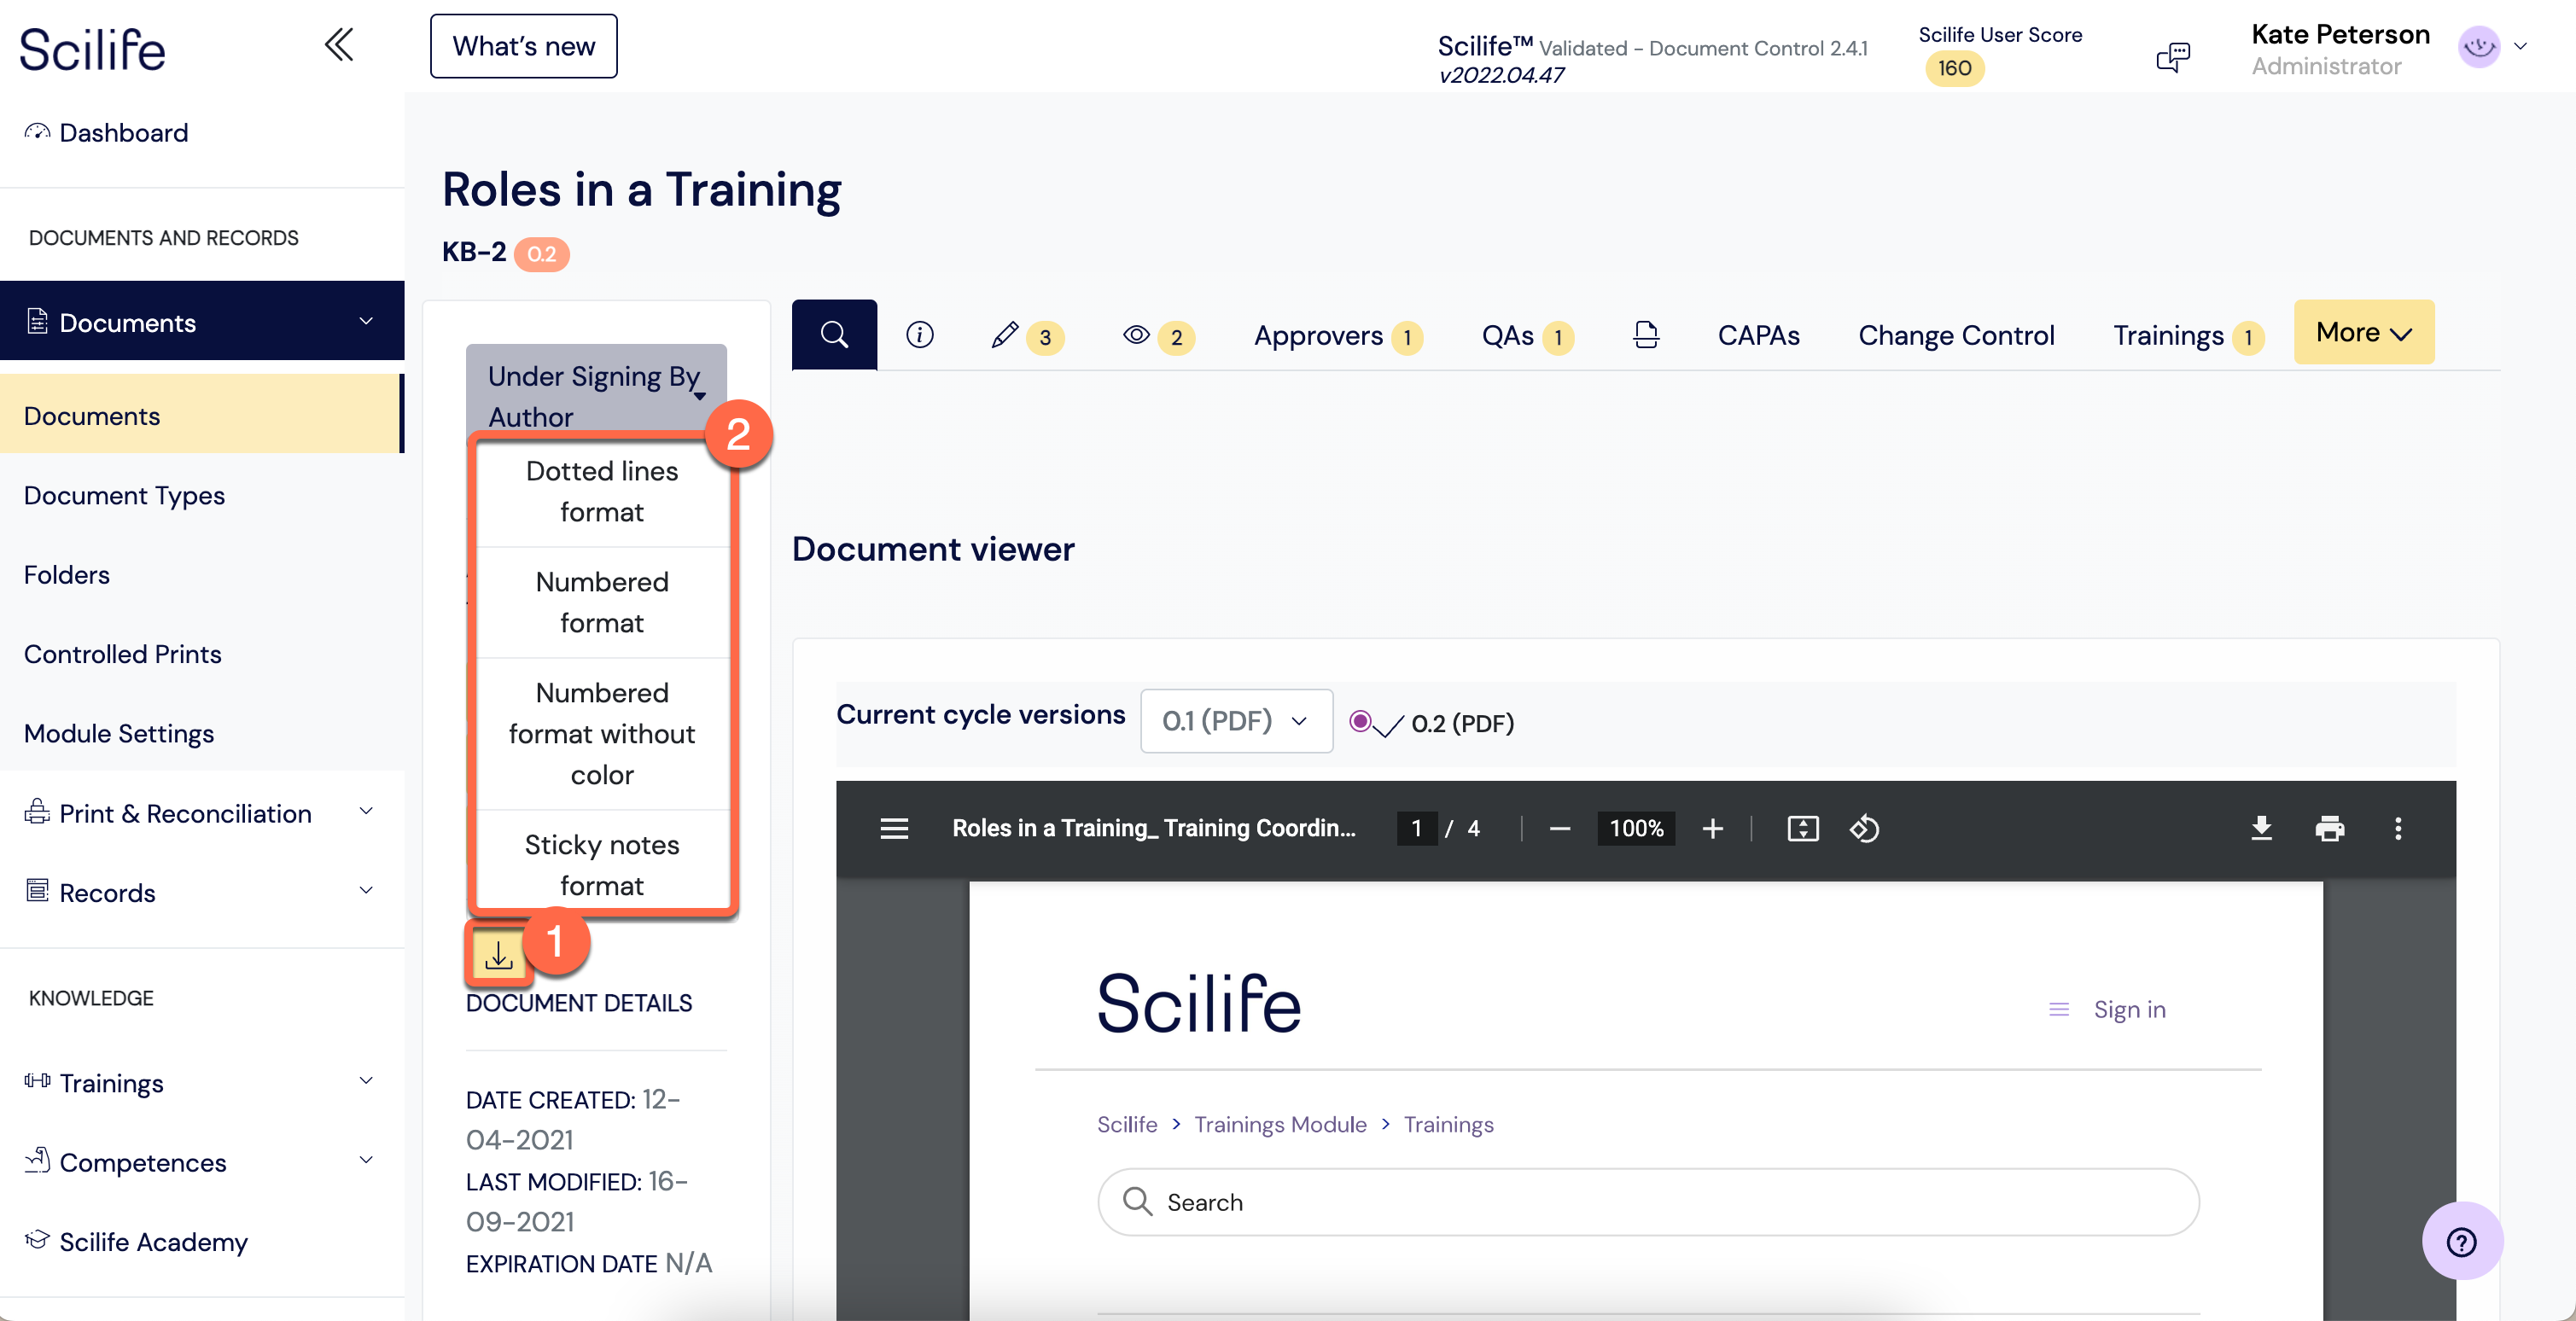Click the PDF page number field
The width and height of the screenshot is (2576, 1321).
[1416, 828]
